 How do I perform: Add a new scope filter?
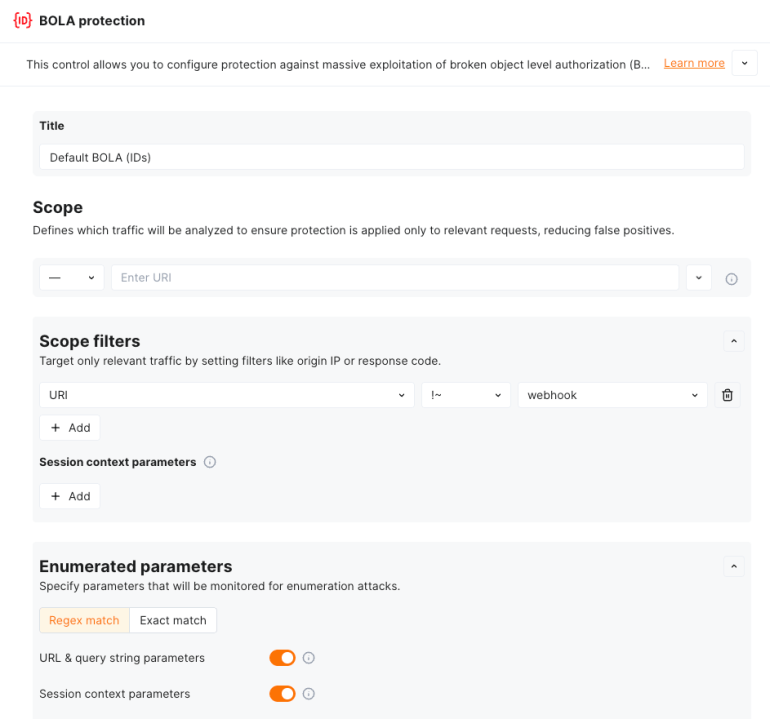(x=70, y=428)
